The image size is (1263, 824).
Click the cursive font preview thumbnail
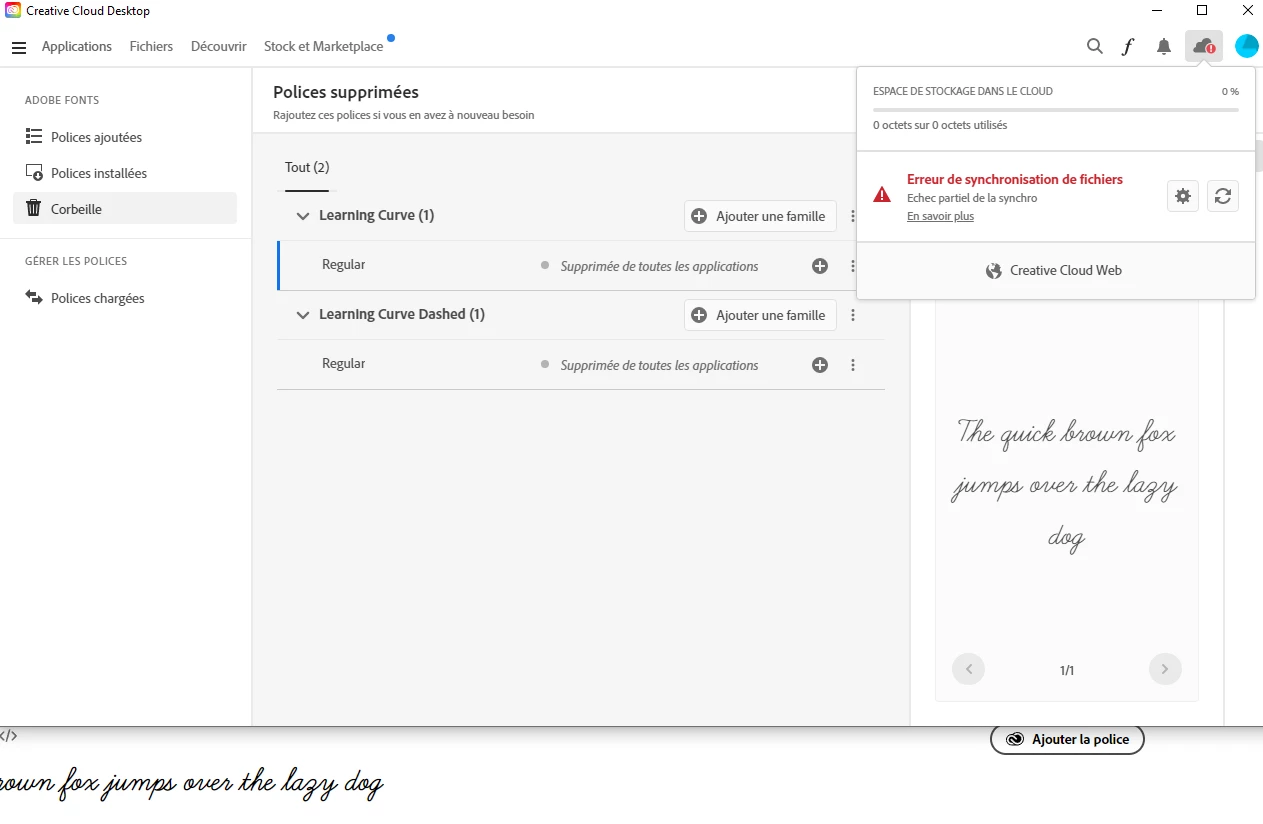click(1067, 487)
